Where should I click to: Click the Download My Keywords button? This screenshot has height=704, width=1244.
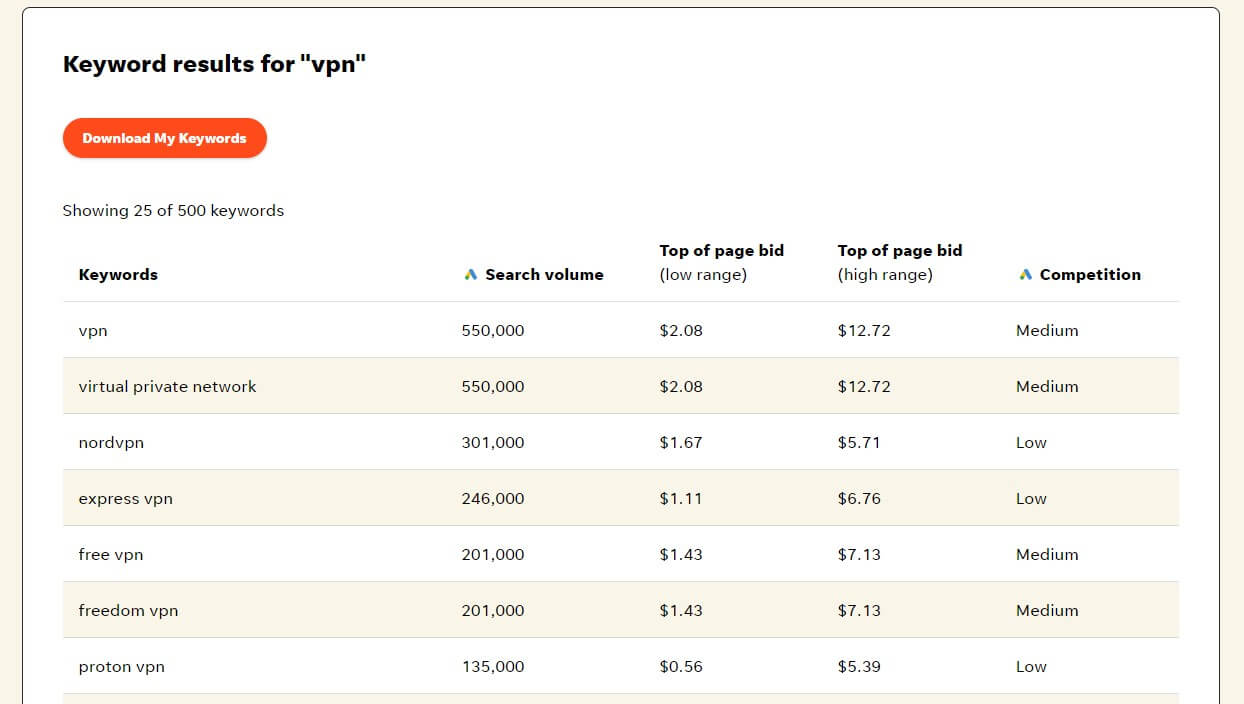[165, 138]
